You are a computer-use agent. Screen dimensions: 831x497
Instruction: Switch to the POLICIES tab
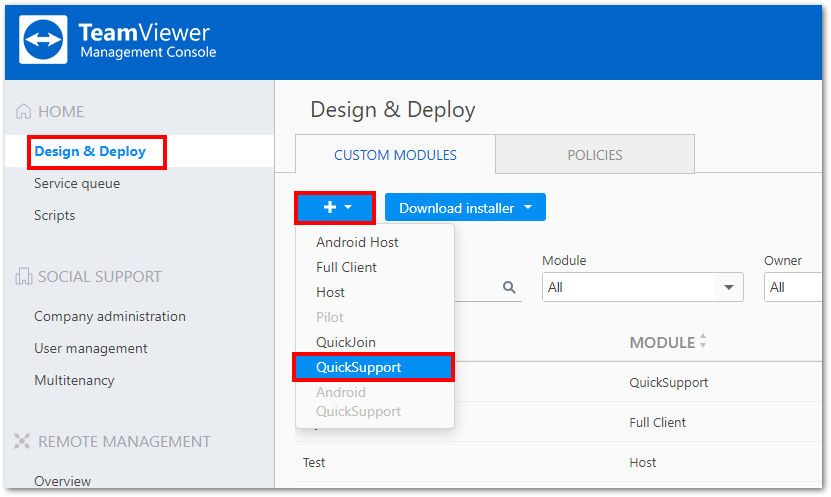tap(595, 155)
